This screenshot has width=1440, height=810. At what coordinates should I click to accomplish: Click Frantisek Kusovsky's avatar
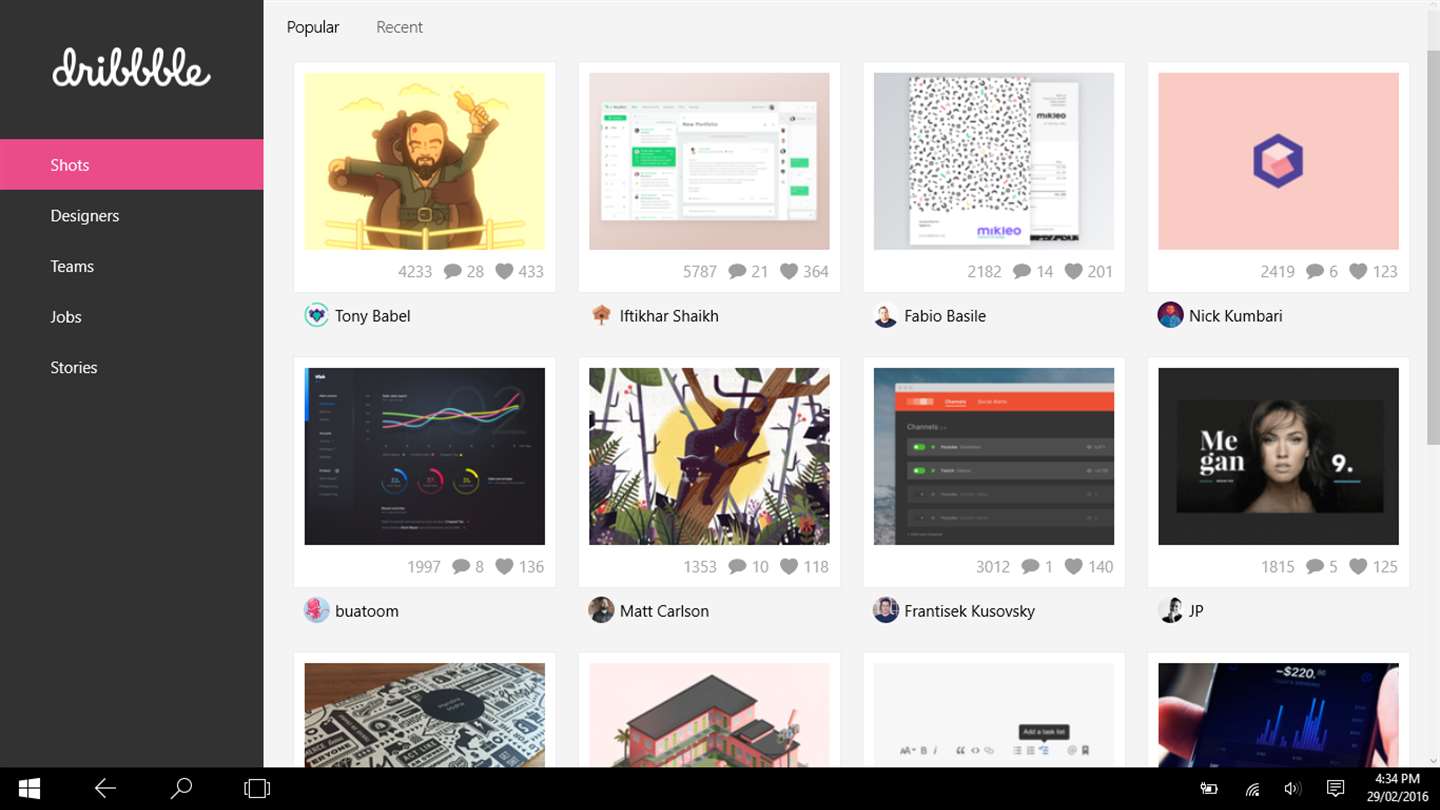886,610
